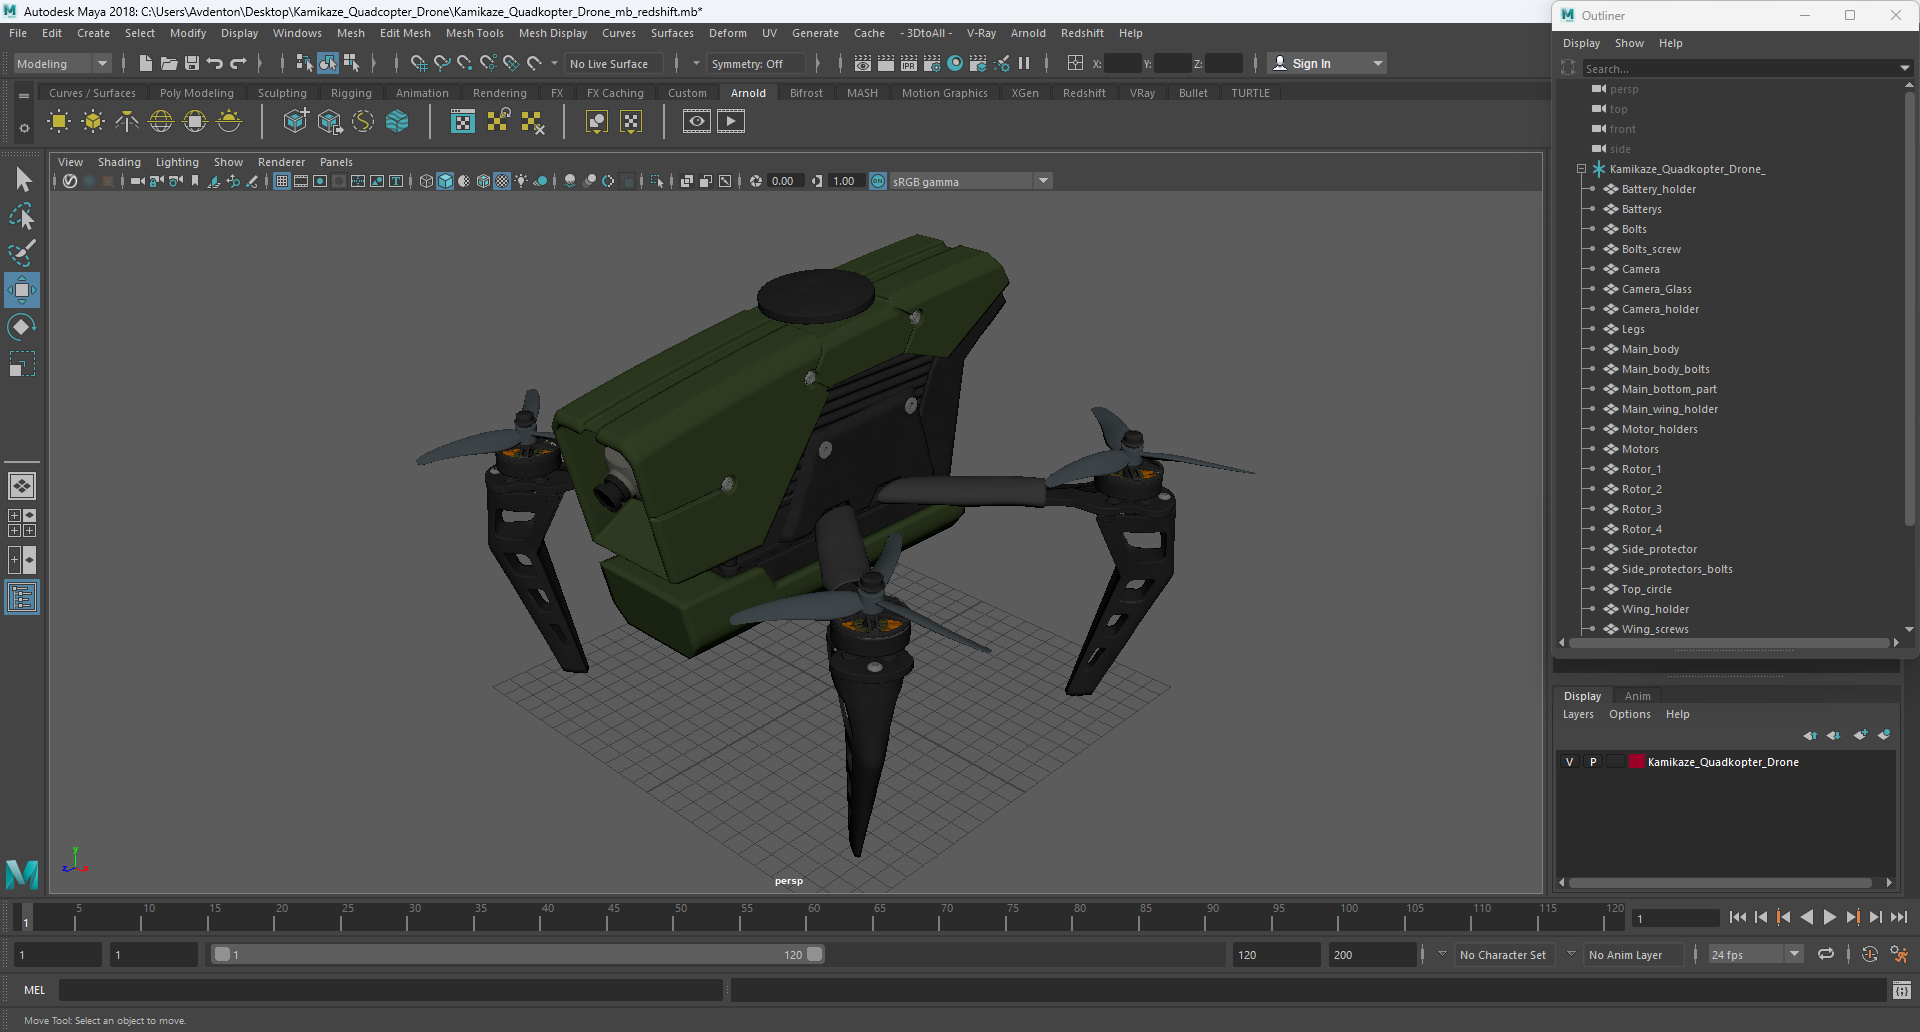Toggle sRGB gamma view transform ON button
Viewport: 1920px width, 1032px height.
point(878,181)
